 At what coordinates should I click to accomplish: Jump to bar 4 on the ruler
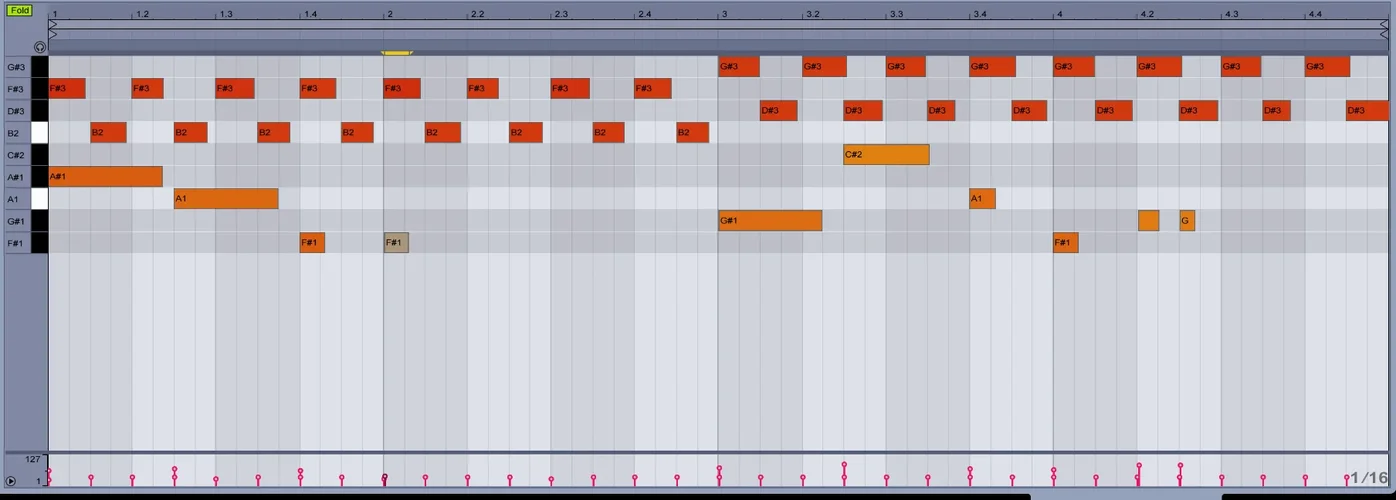click(x=1060, y=14)
